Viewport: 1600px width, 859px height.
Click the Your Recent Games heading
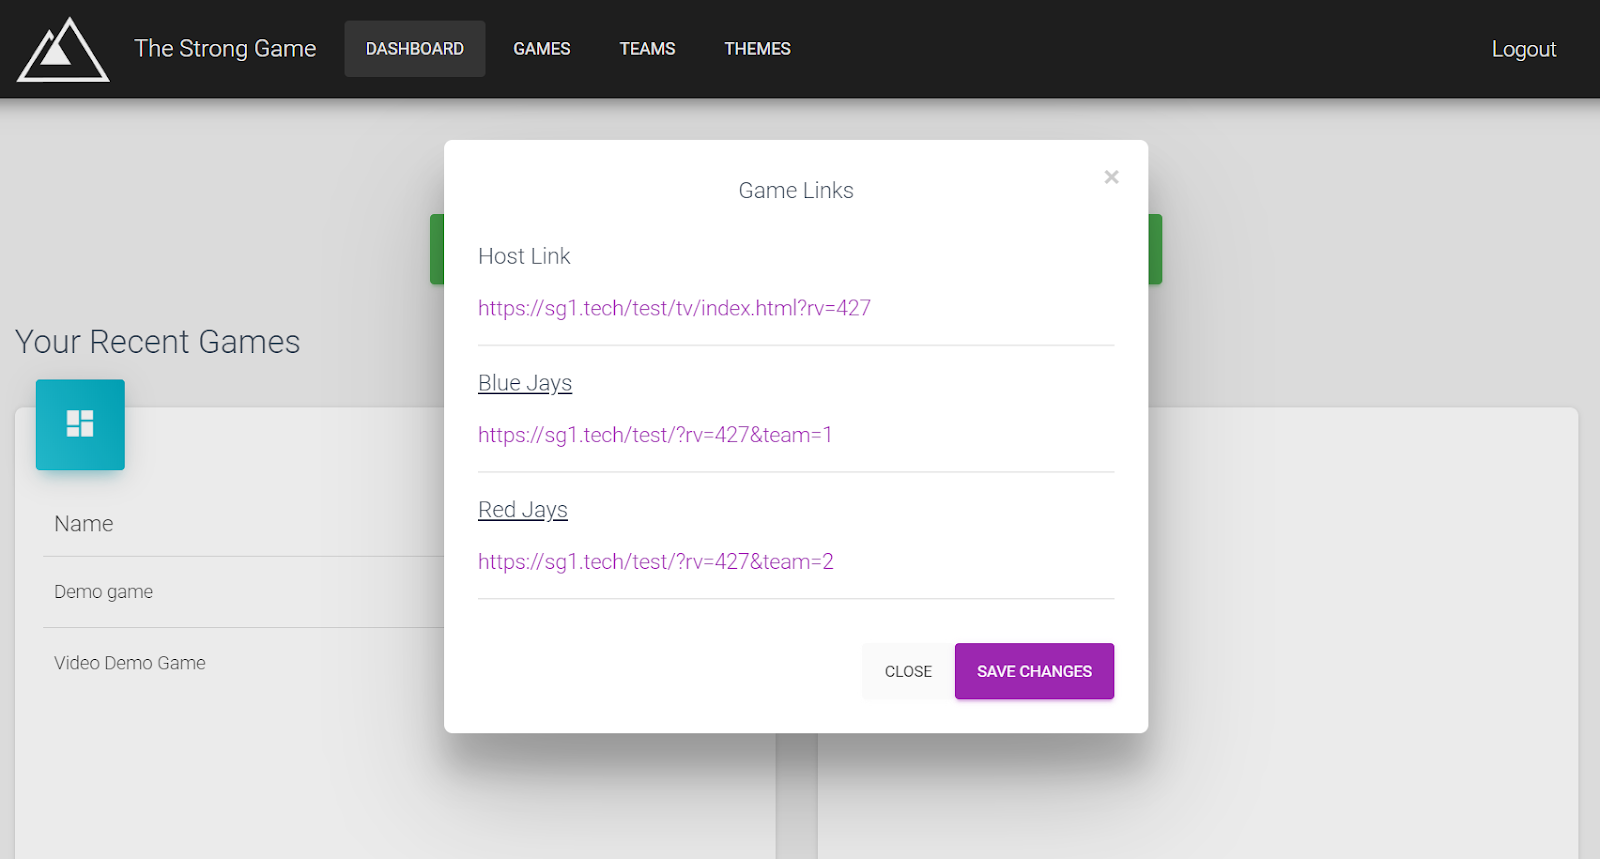158,342
